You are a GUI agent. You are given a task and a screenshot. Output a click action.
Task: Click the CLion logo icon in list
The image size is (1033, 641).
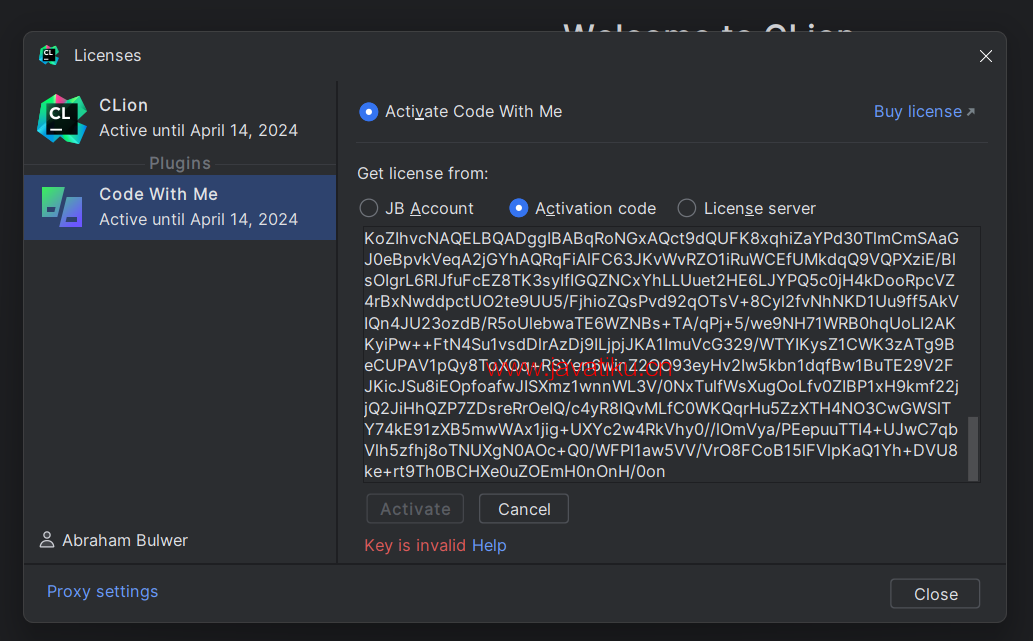coord(62,119)
